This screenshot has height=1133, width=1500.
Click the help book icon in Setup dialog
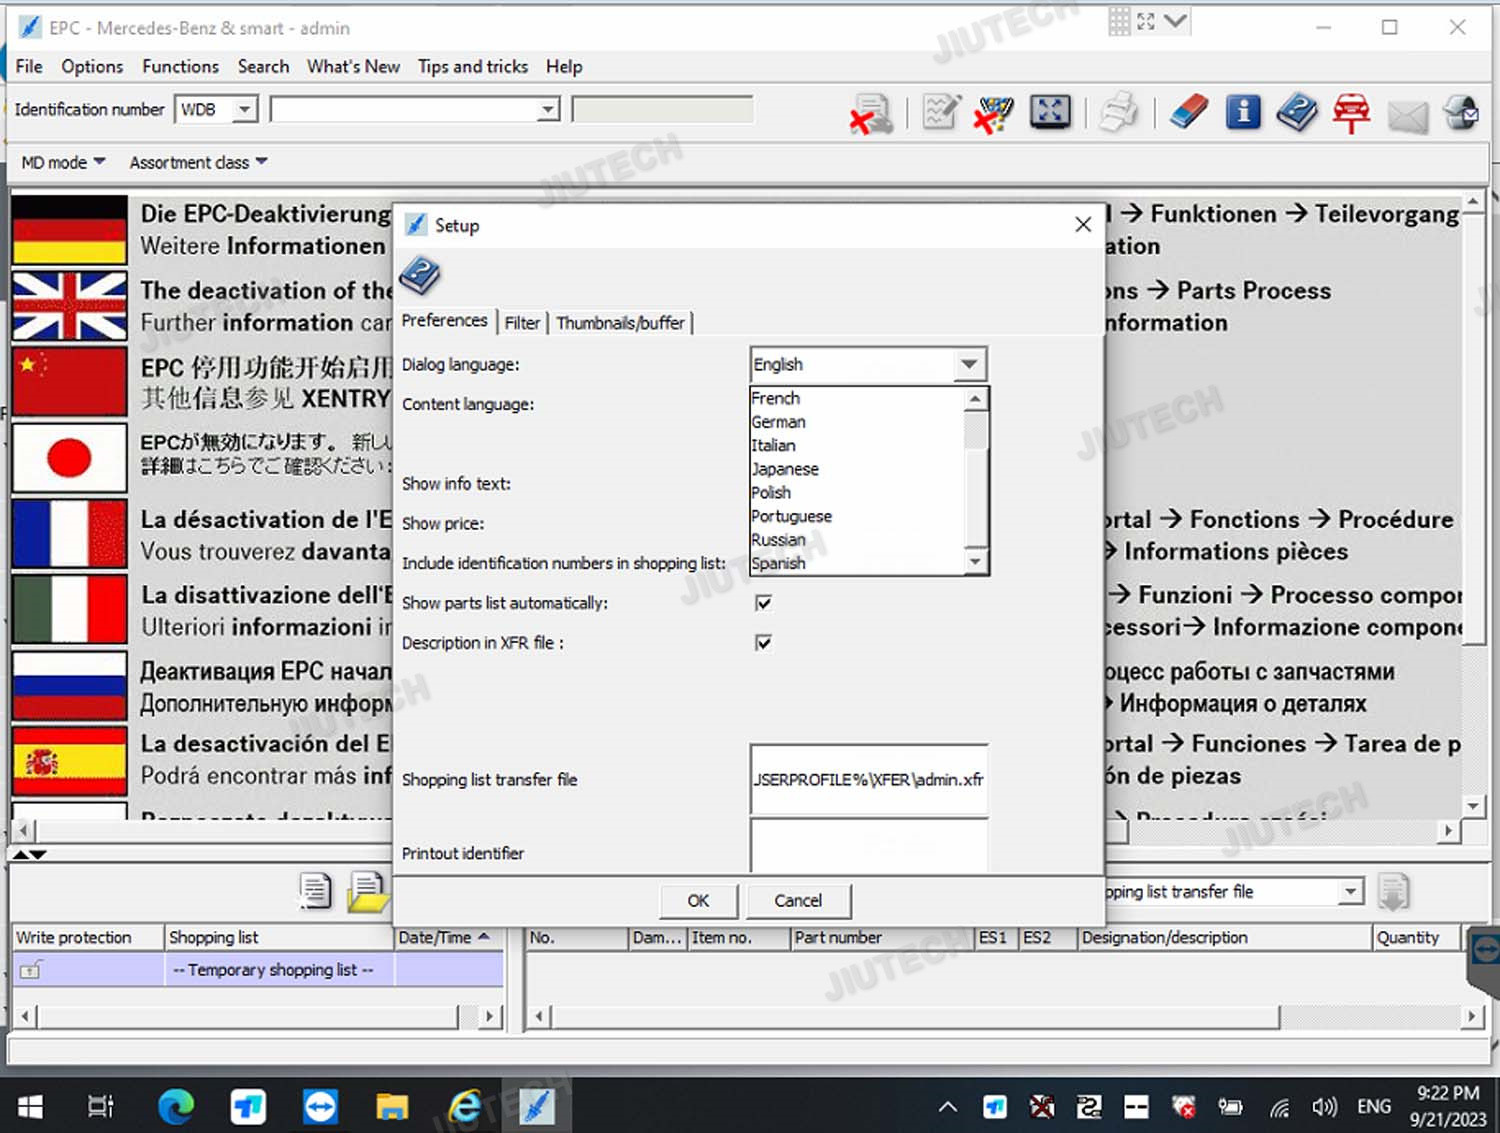(x=420, y=275)
